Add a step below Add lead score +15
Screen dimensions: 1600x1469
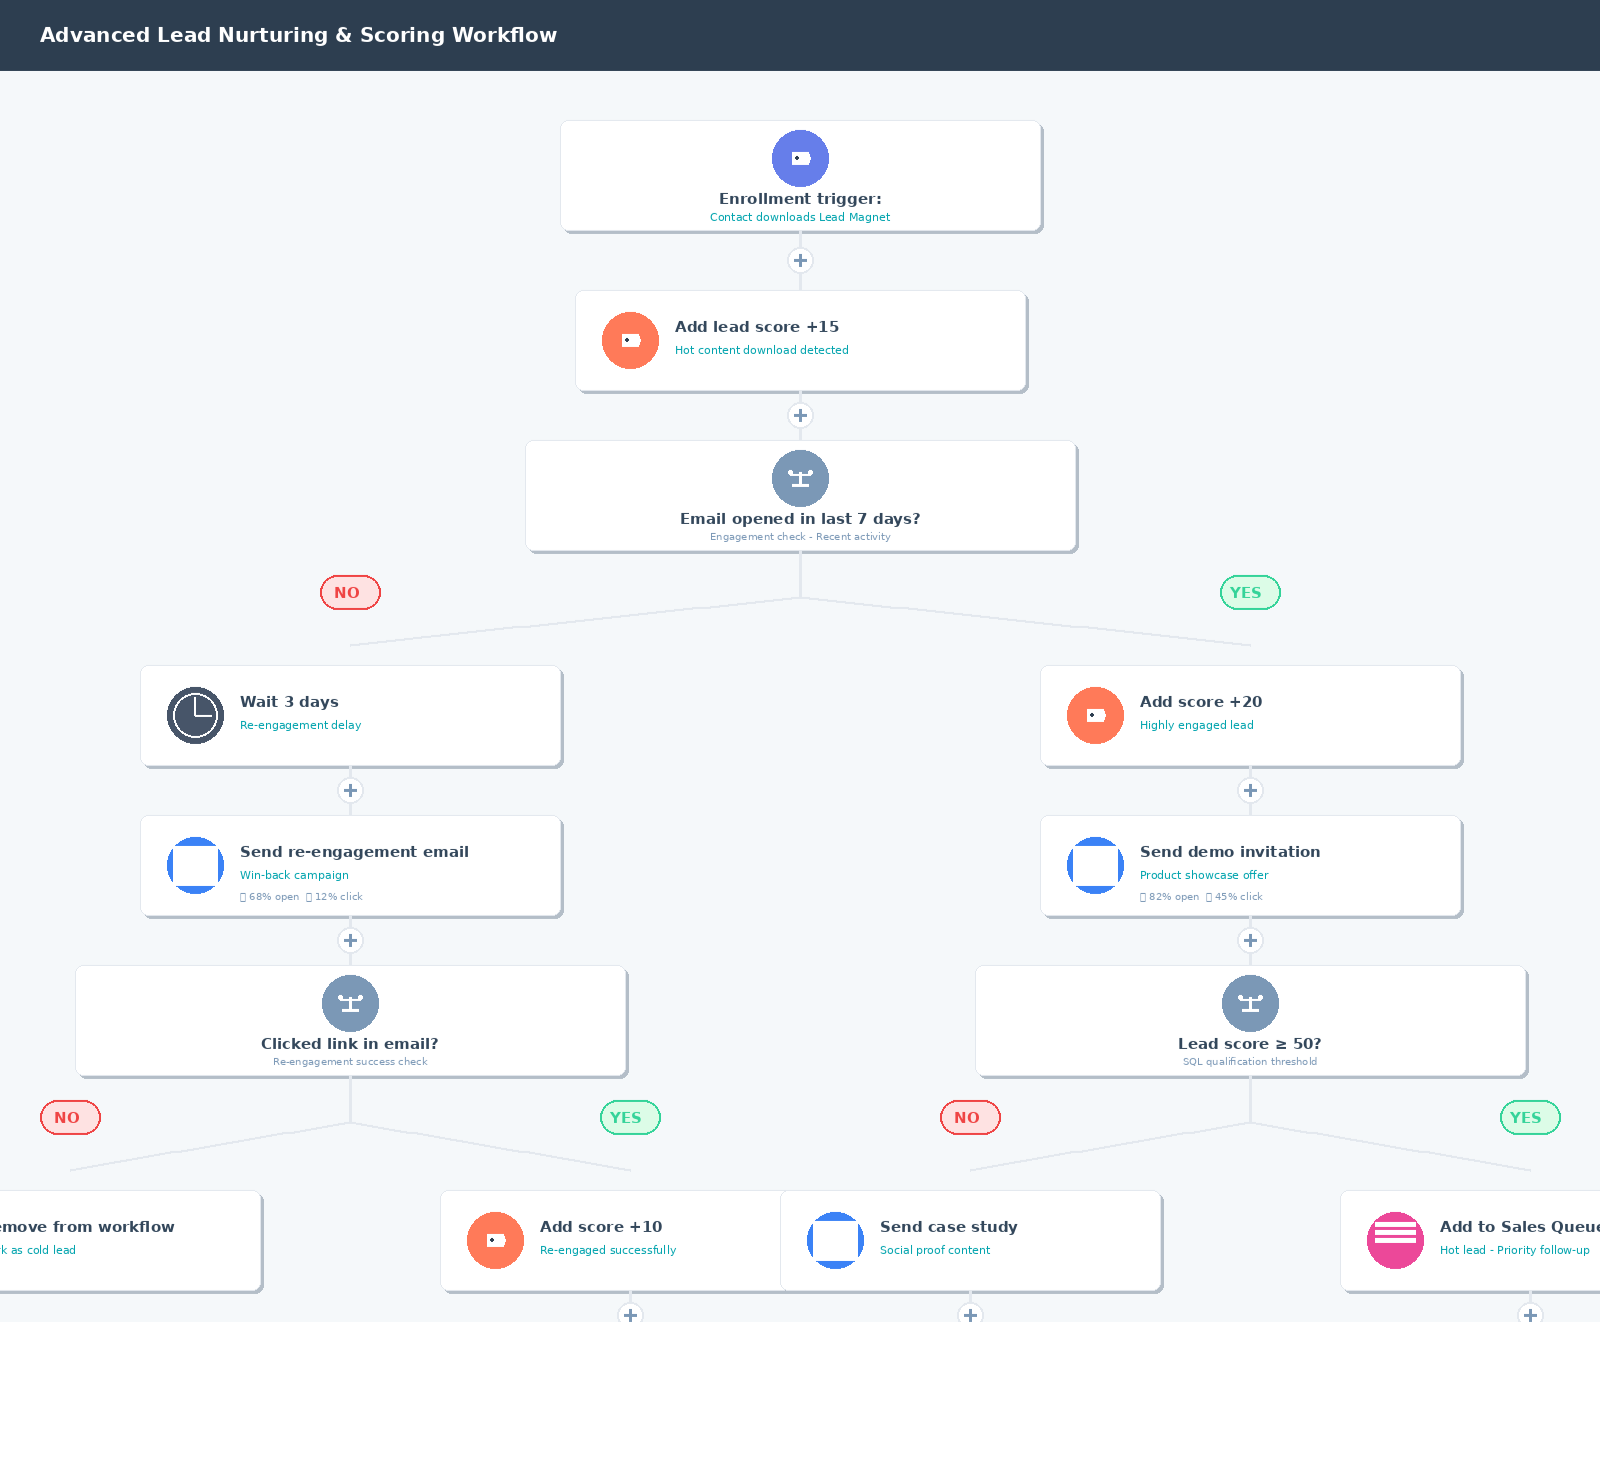click(800, 416)
